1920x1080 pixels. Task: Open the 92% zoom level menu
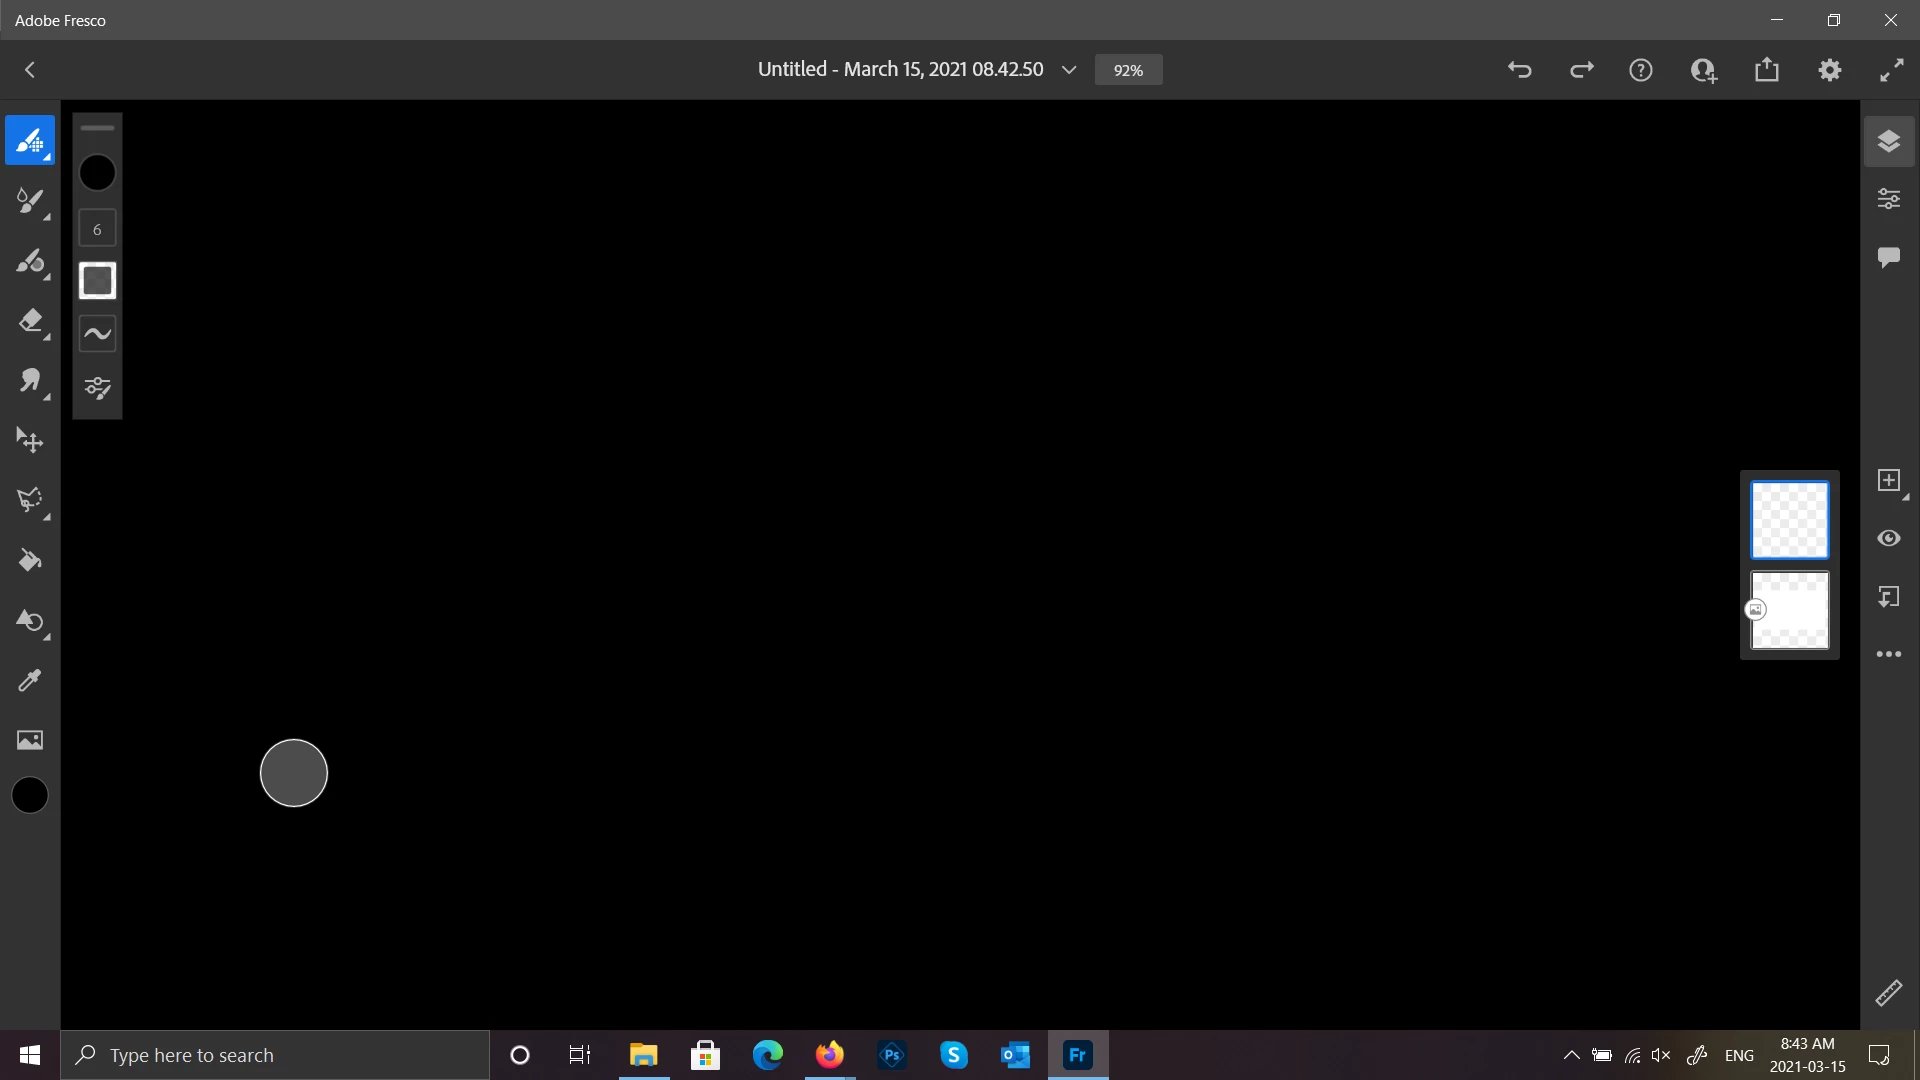point(1128,70)
